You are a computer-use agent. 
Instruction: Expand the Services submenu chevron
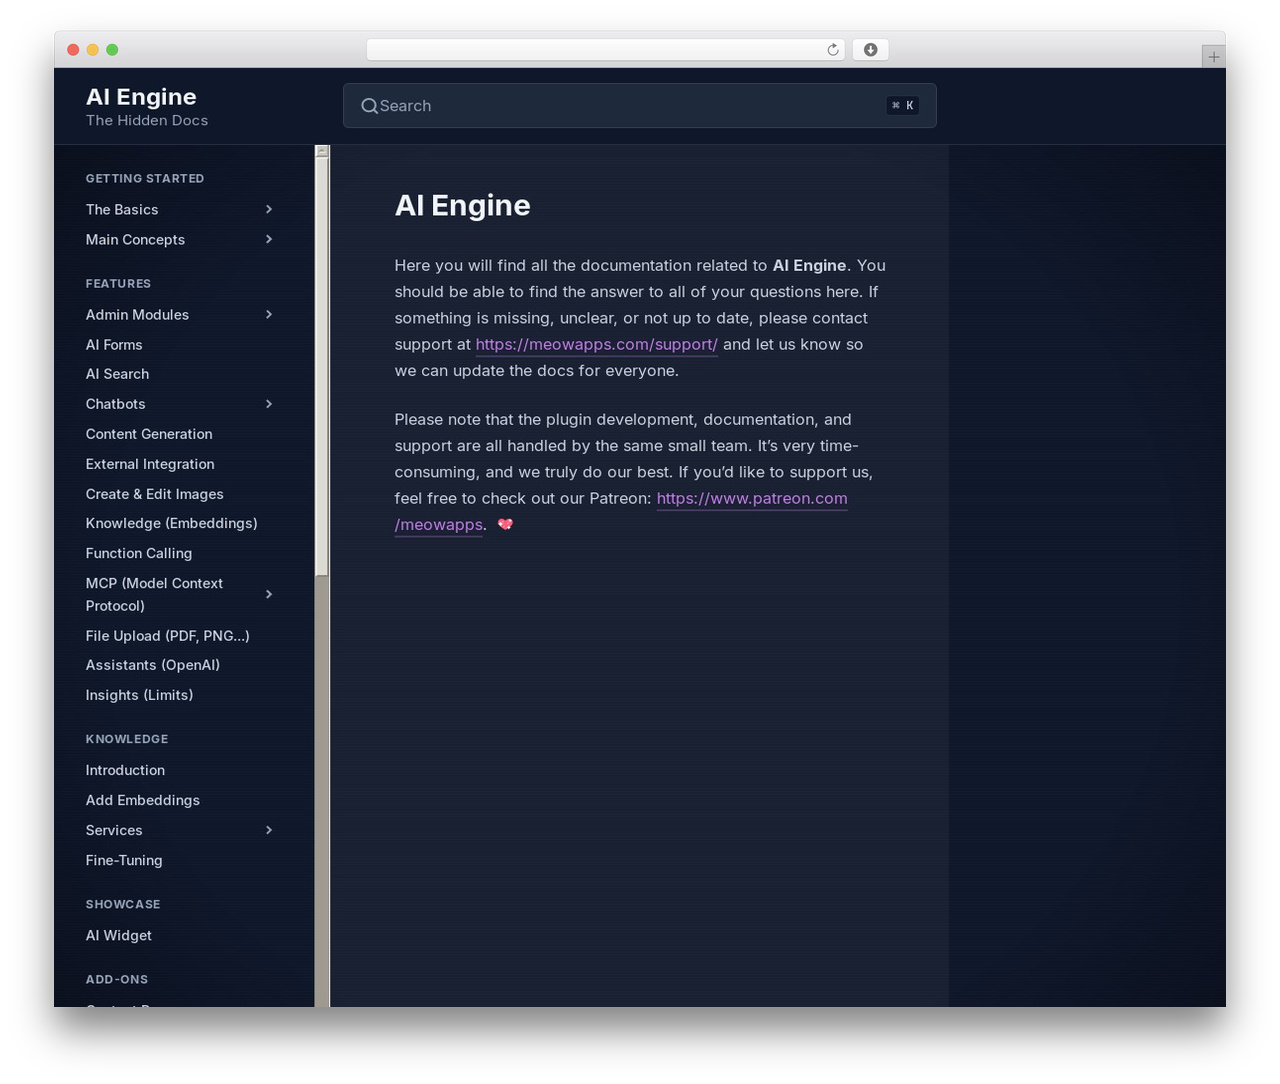[x=269, y=830]
